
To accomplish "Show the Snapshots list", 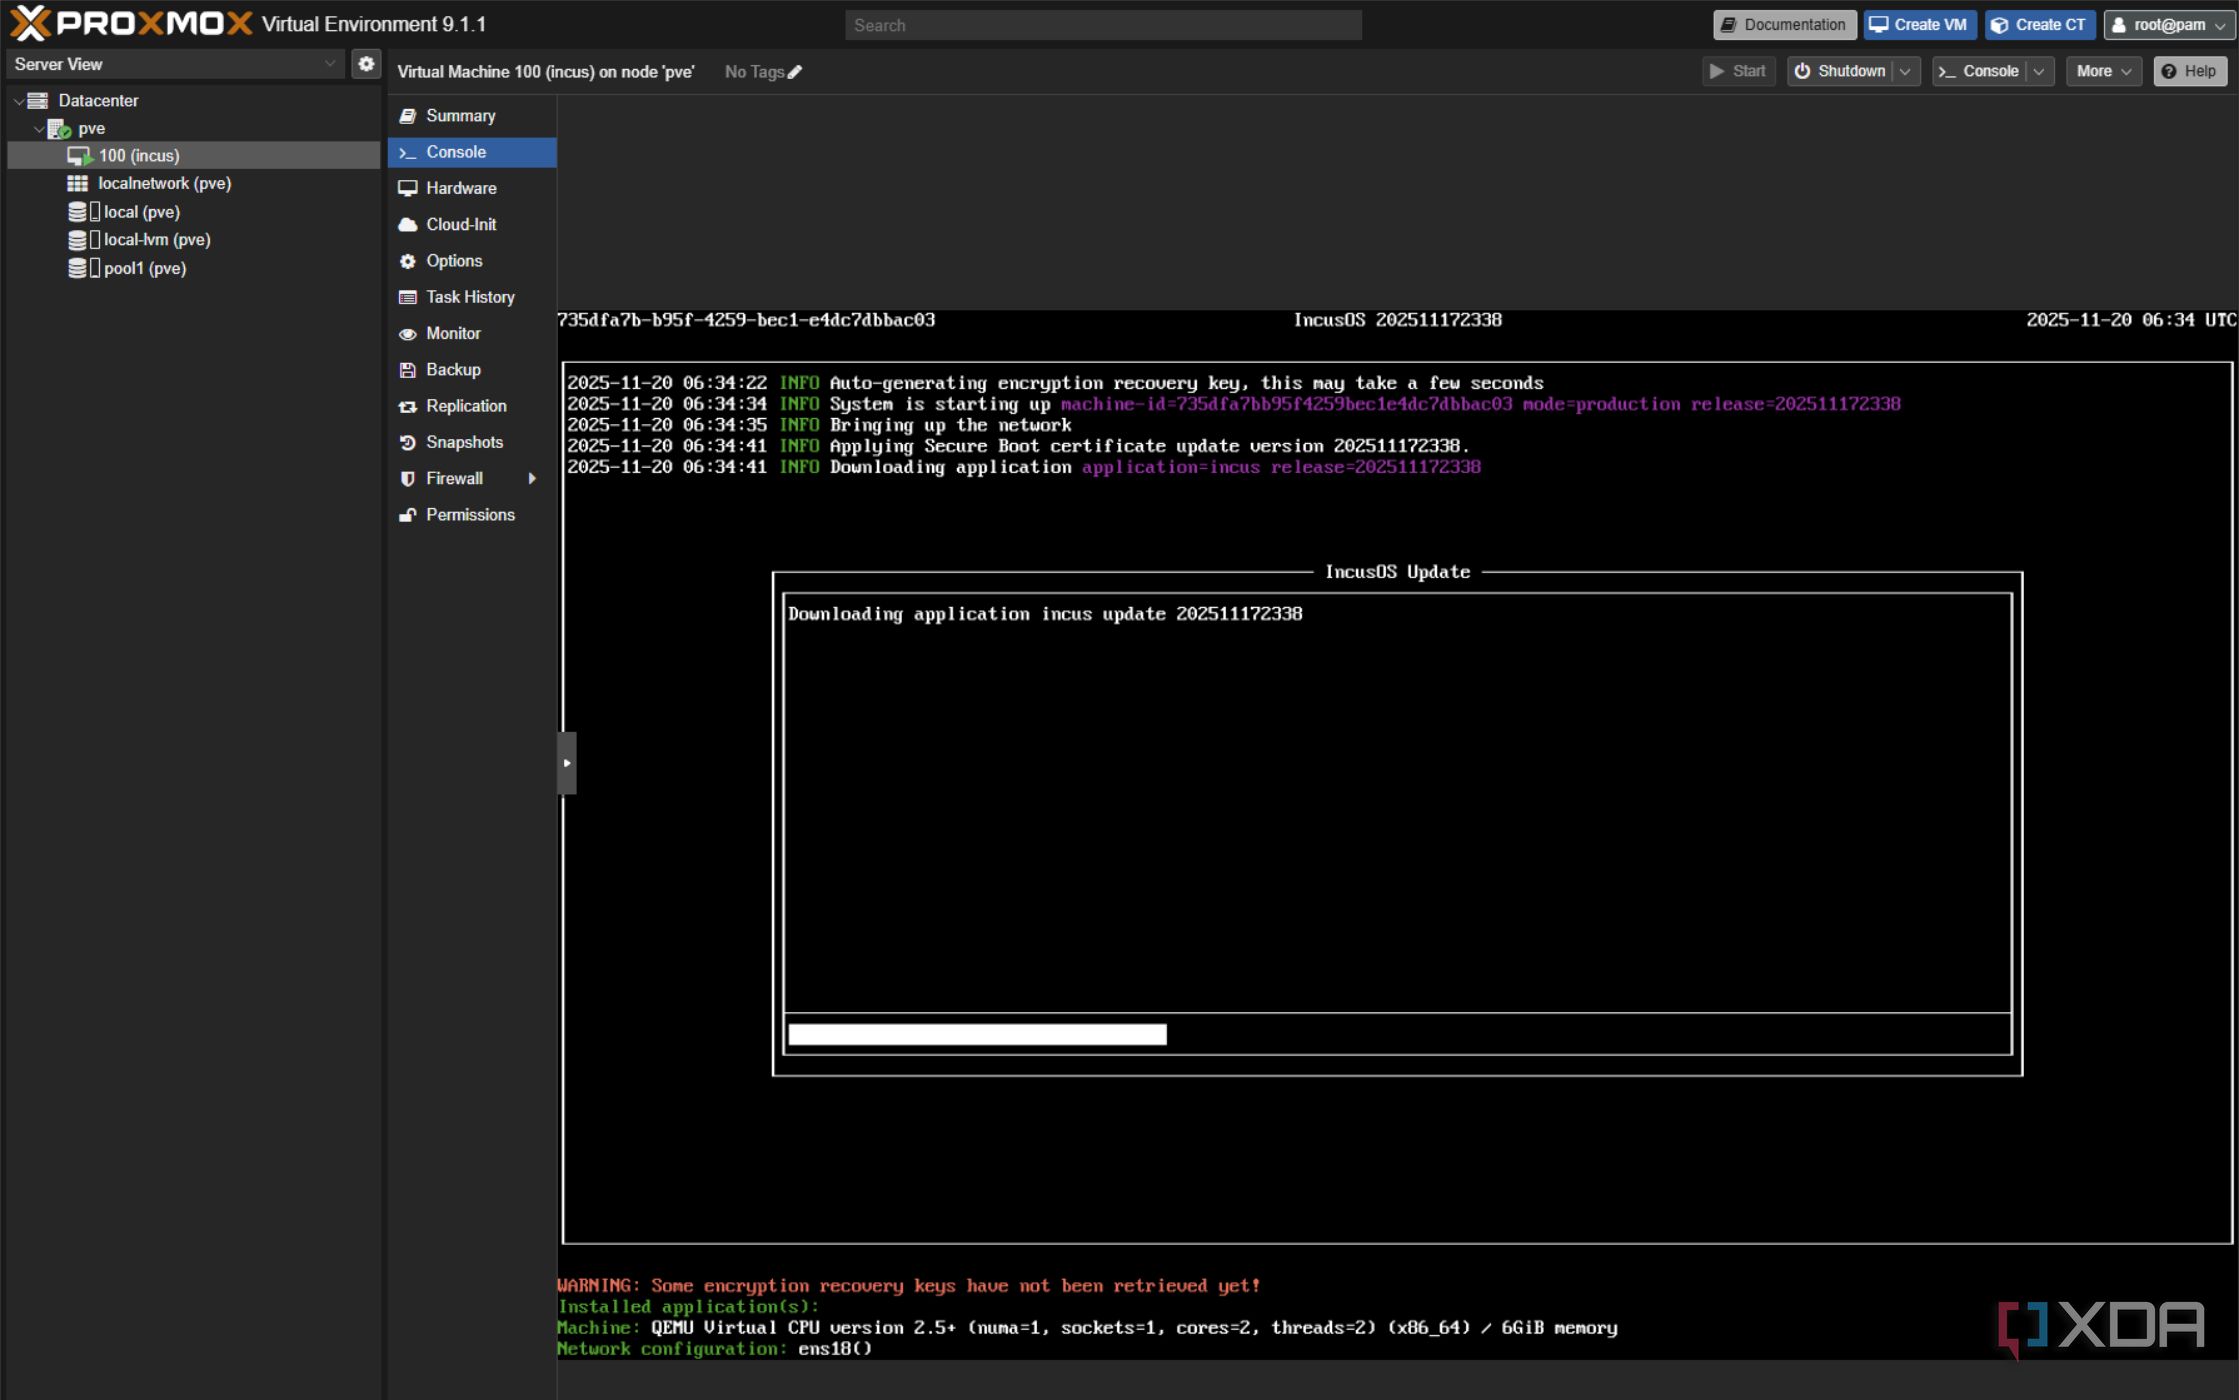I will 471,442.
